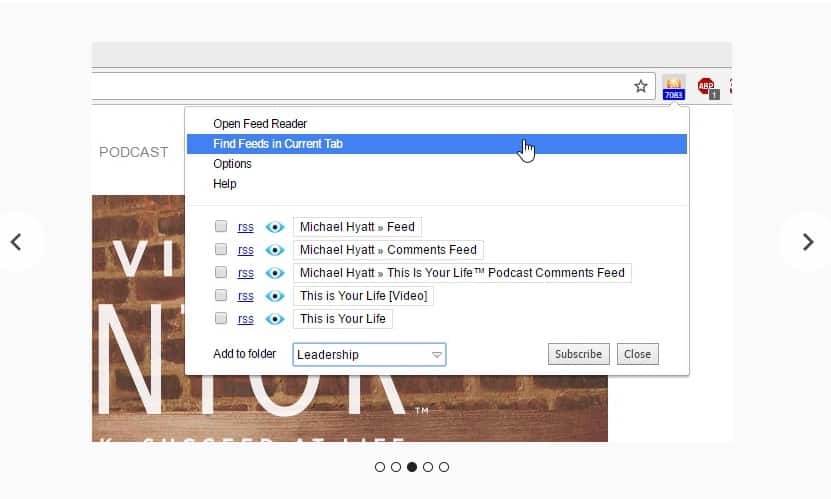831x499 pixels.
Task: Click the Adblock Plus extension icon
Action: click(x=708, y=87)
